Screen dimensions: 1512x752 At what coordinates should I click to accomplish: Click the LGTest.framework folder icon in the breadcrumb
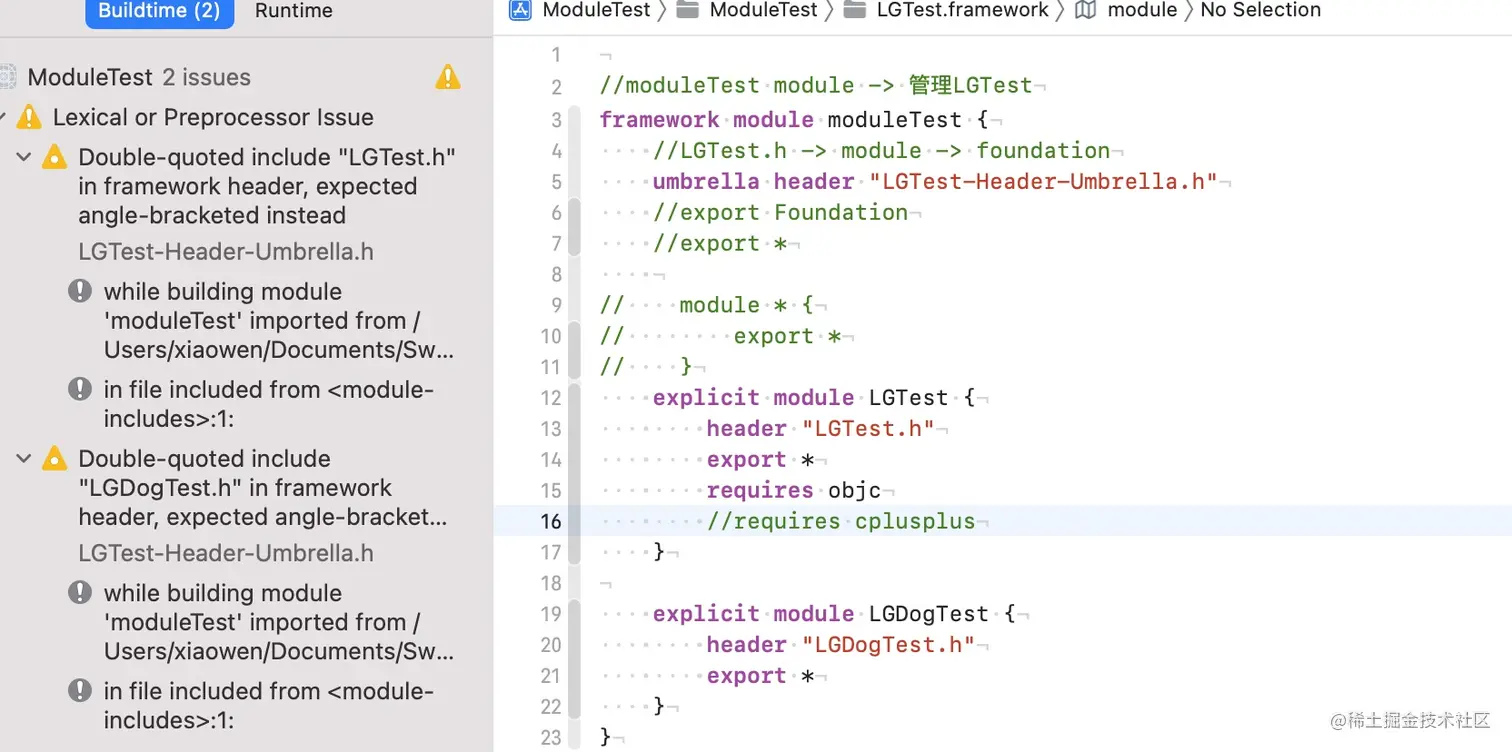click(858, 11)
